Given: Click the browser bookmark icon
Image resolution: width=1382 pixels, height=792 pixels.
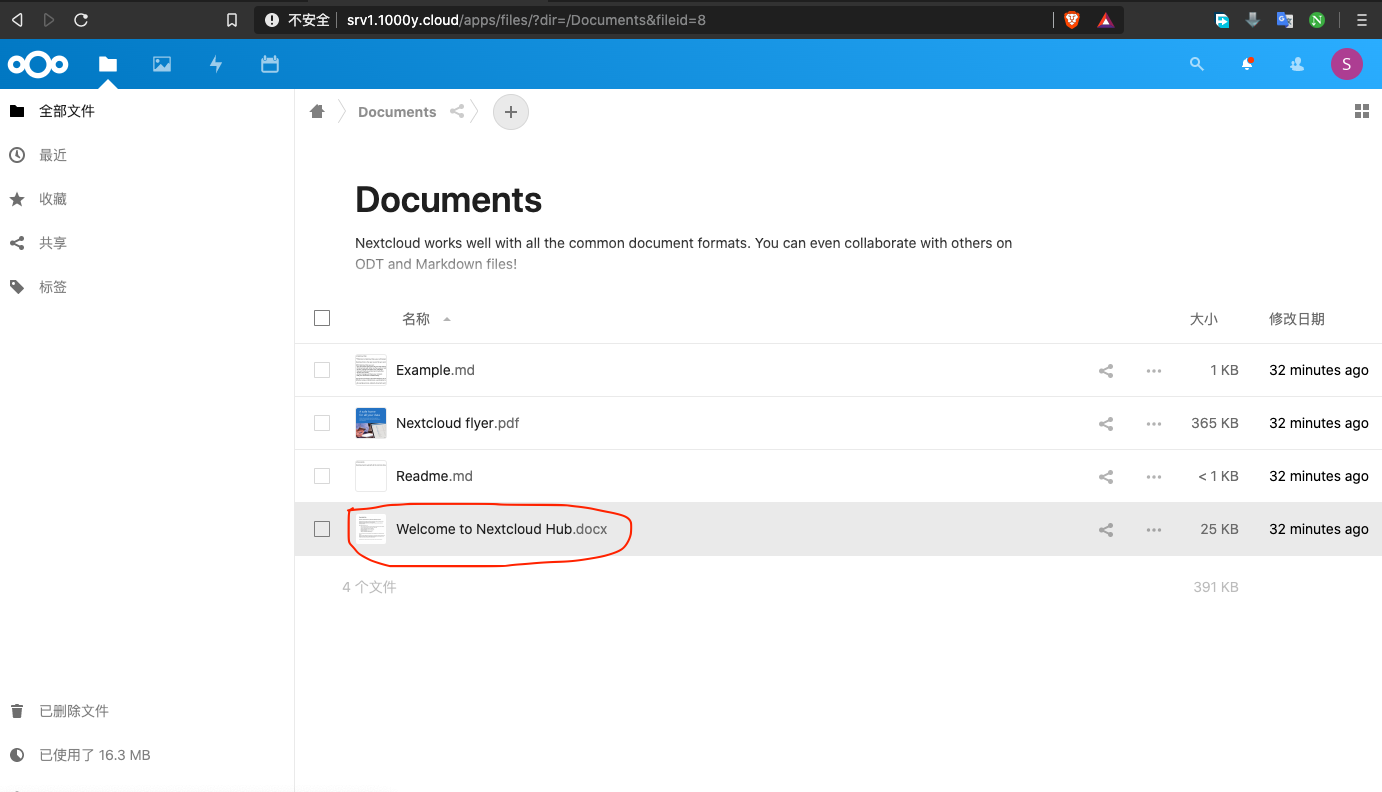Looking at the screenshot, I should point(232,19).
